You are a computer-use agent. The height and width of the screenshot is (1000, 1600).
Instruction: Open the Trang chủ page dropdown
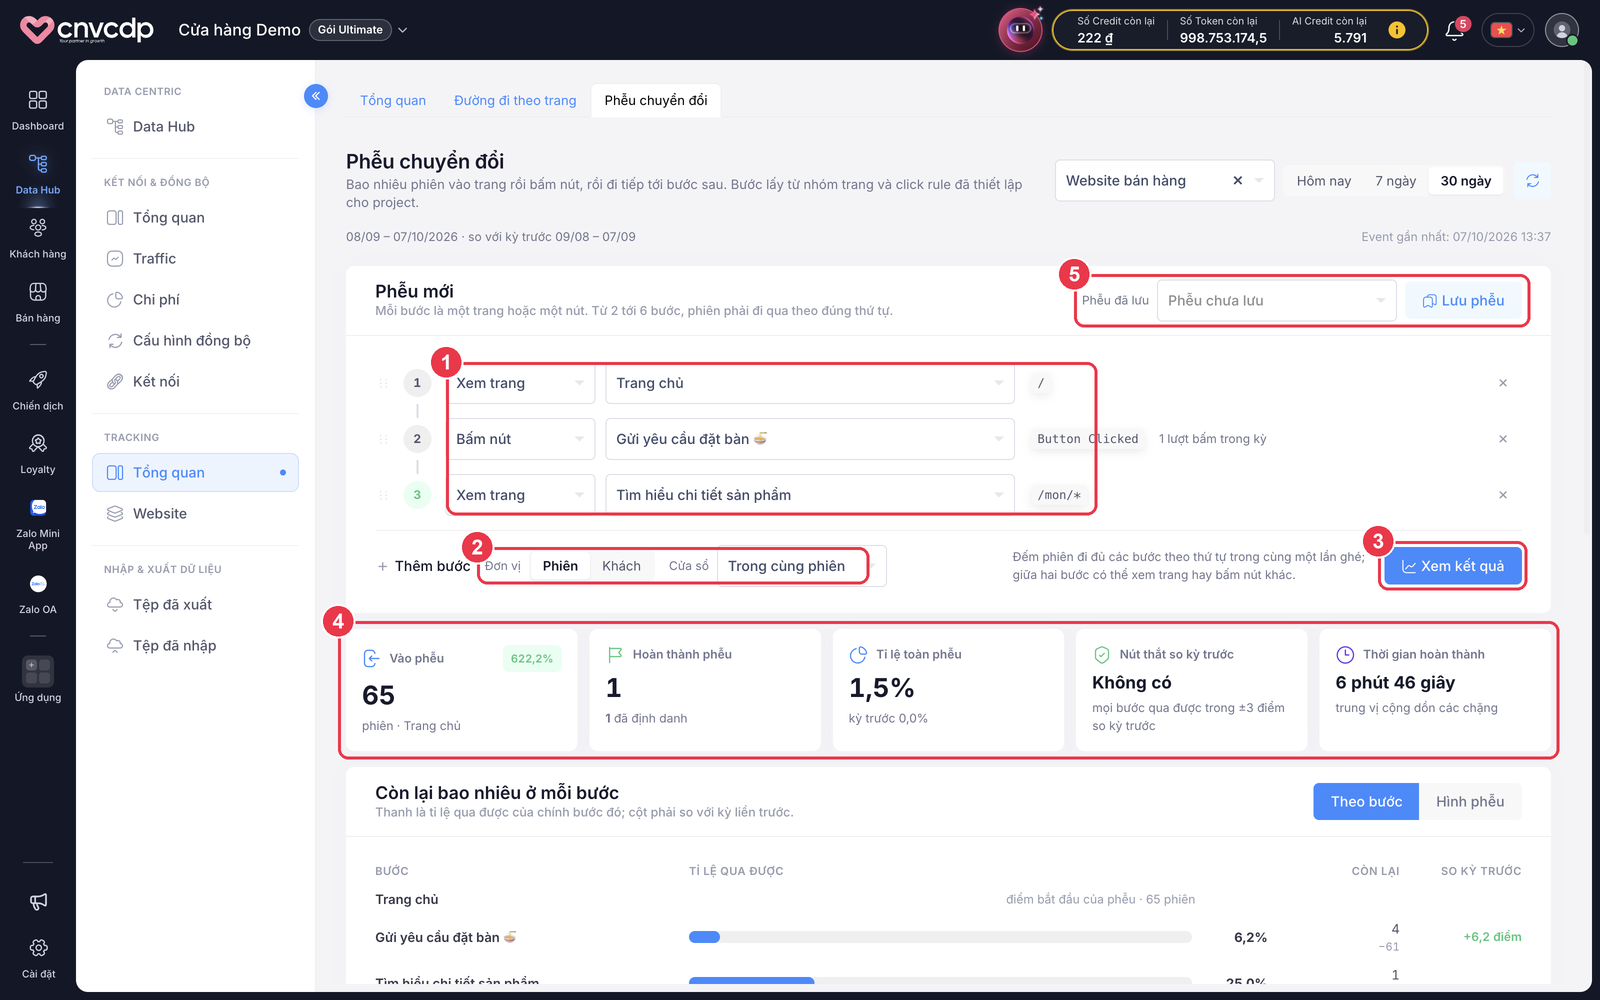pyautogui.click(x=810, y=383)
